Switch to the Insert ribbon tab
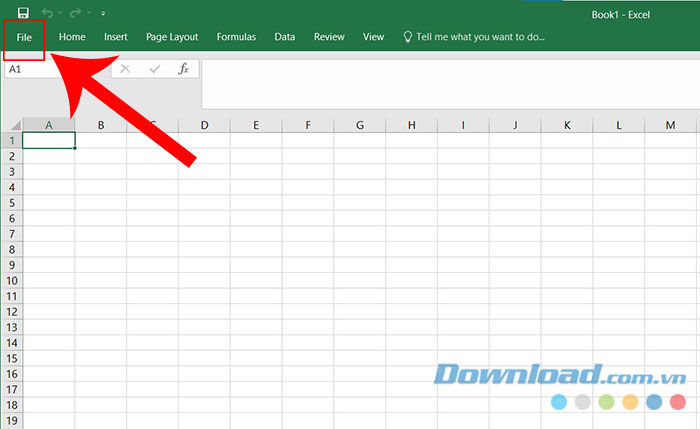Image resolution: width=700 pixels, height=429 pixels. click(116, 37)
